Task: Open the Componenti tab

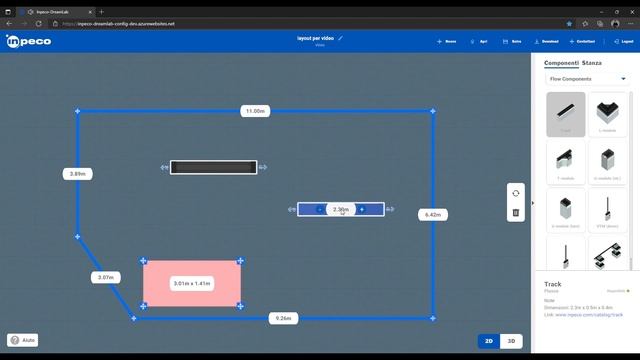Action: 561,63
